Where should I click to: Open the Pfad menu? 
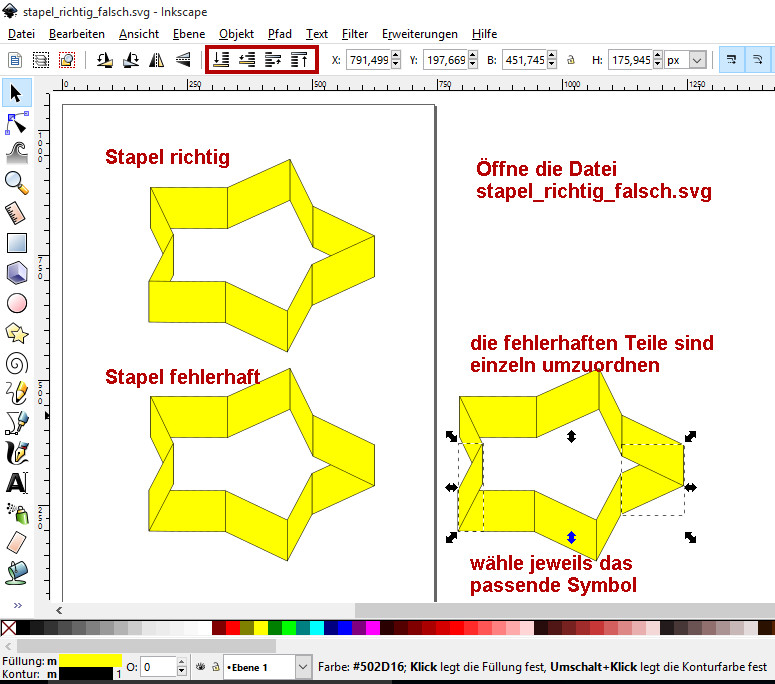(x=280, y=34)
